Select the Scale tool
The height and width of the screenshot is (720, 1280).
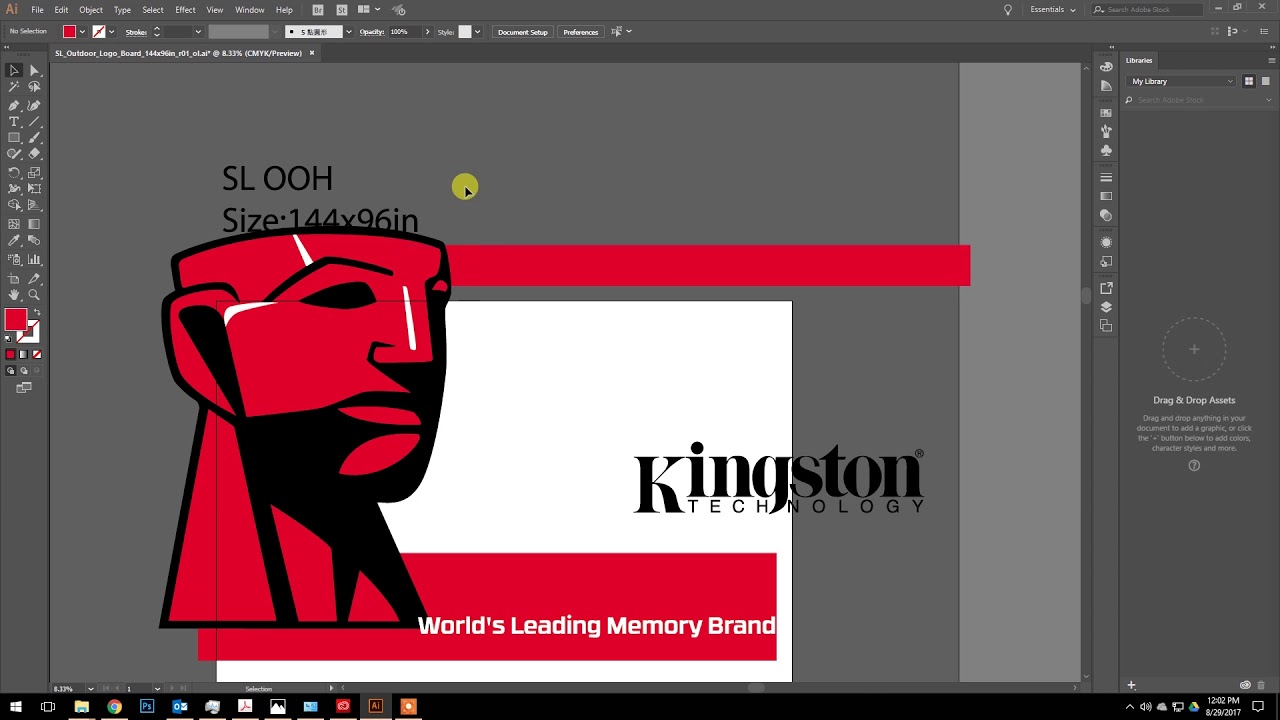coord(34,172)
